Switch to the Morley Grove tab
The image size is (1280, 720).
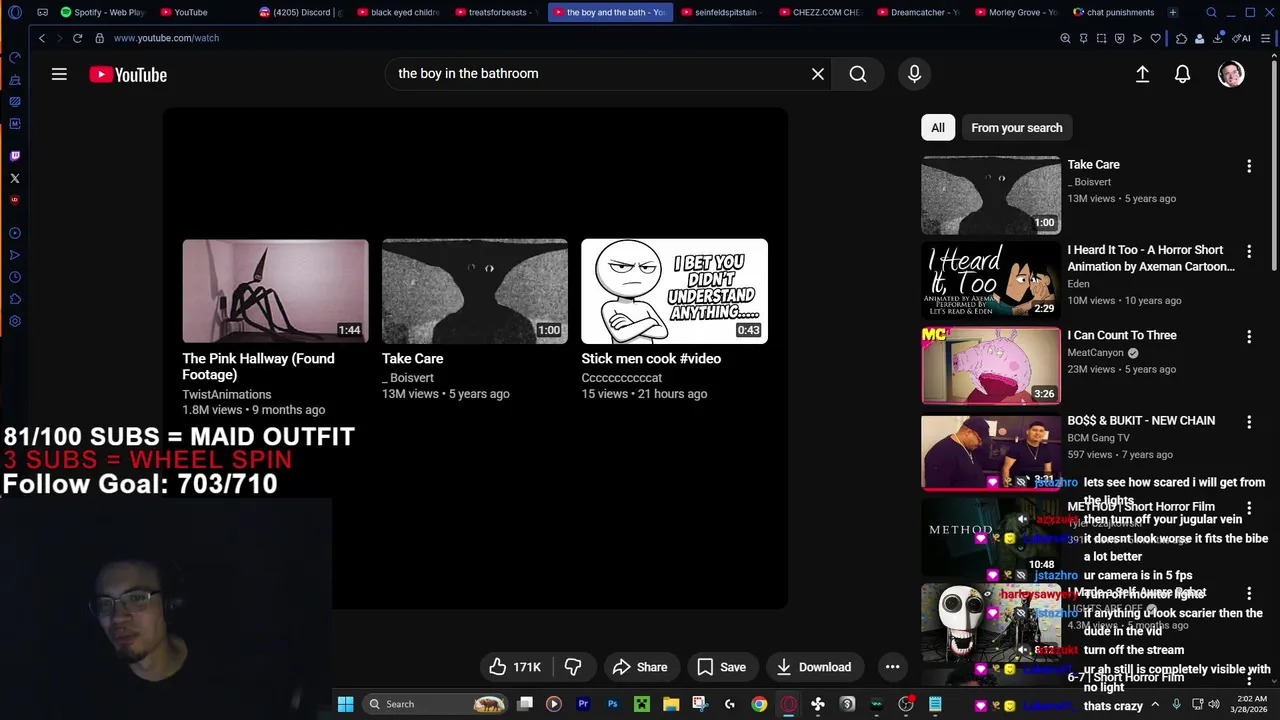[1015, 12]
